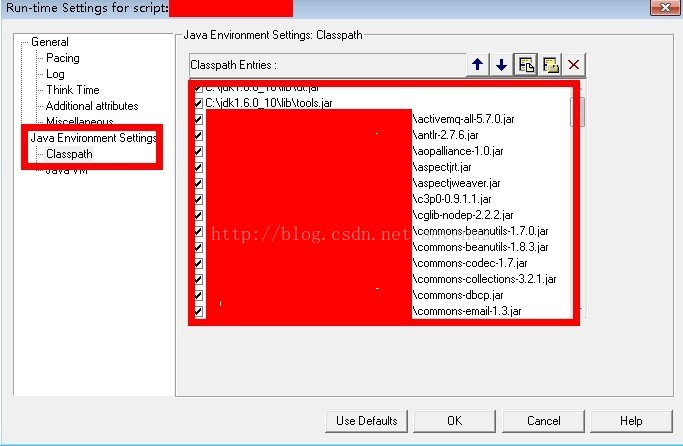
Task: Select the tools.jar entry text
Action: (269, 103)
